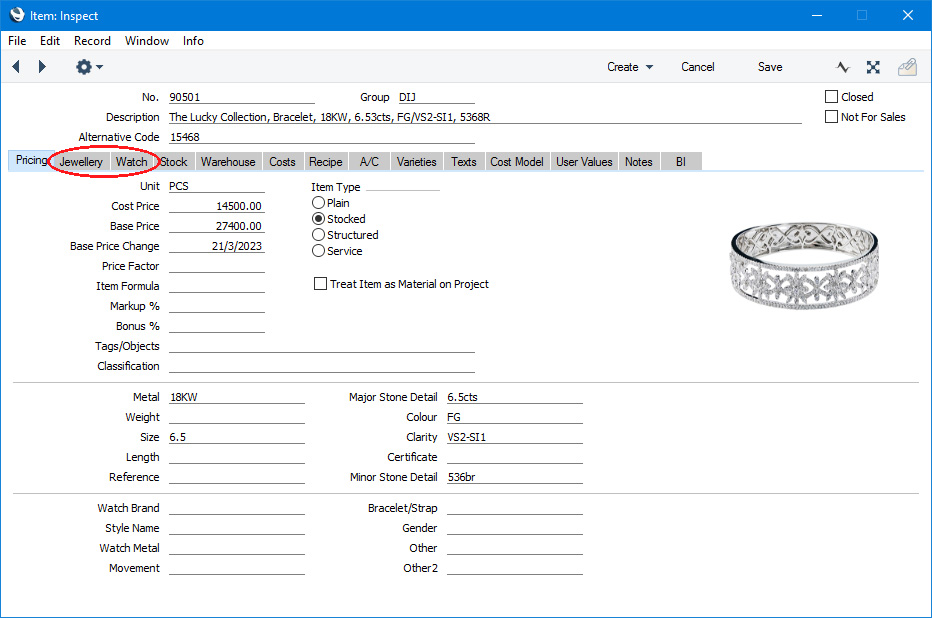Open the gear operations menu
The width and height of the screenshot is (932, 618).
89,67
